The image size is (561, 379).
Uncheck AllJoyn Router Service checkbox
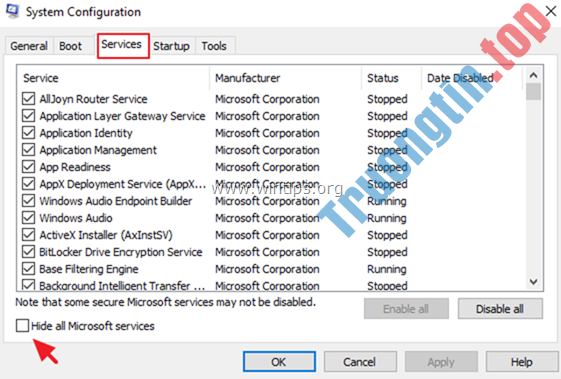[29, 99]
